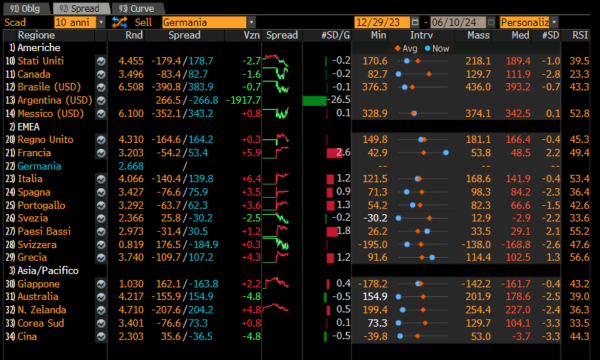Click the chart icon beside Cina

click(x=101, y=337)
